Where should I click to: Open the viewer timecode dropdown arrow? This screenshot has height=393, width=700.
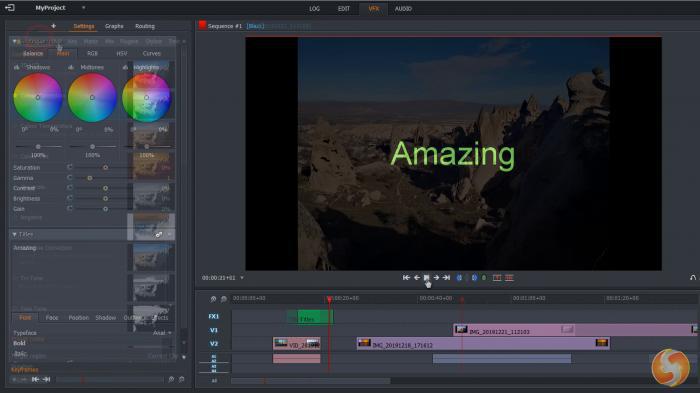(x=242, y=278)
